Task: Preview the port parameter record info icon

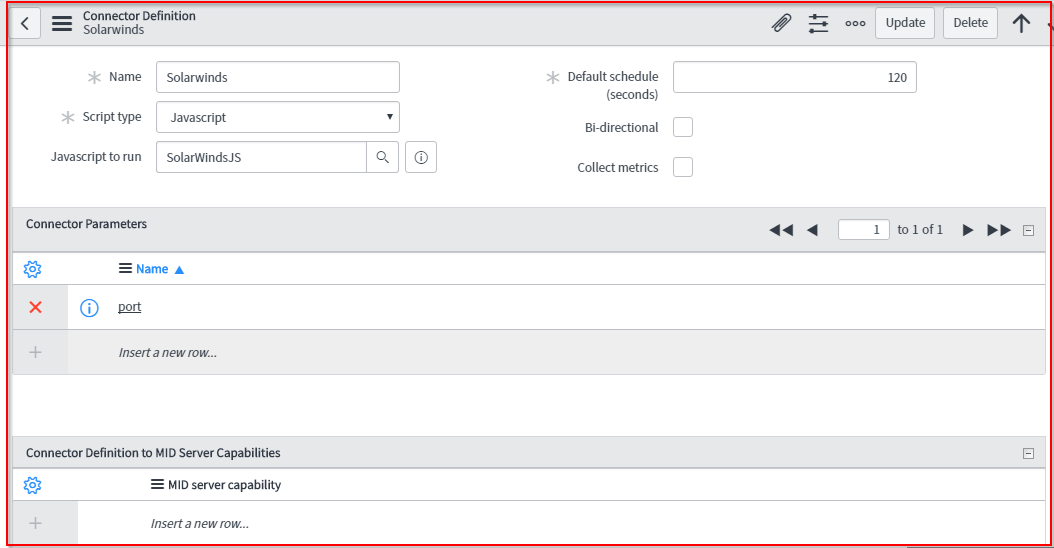Action: [x=89, y=308]
